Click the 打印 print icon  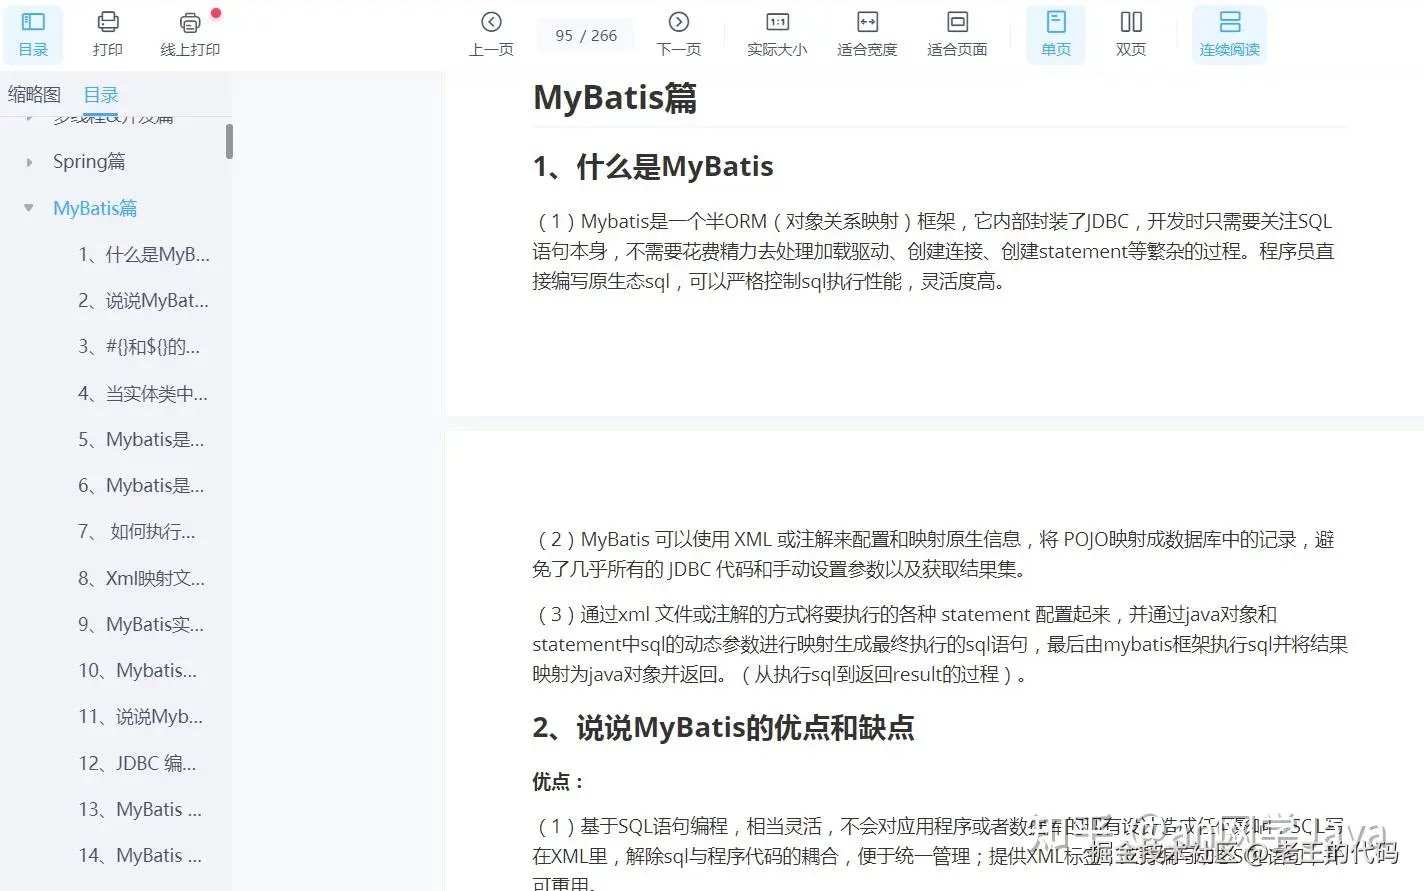108,34
